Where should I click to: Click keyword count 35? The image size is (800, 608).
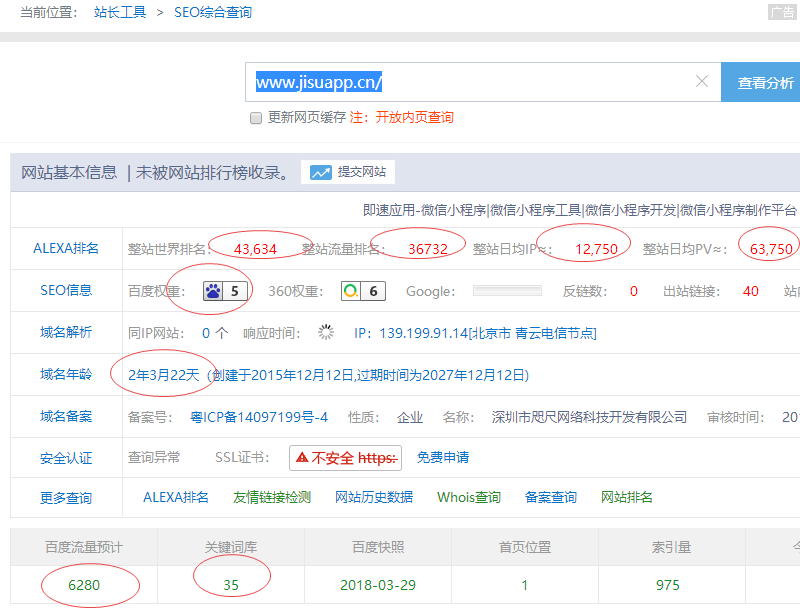231,585
